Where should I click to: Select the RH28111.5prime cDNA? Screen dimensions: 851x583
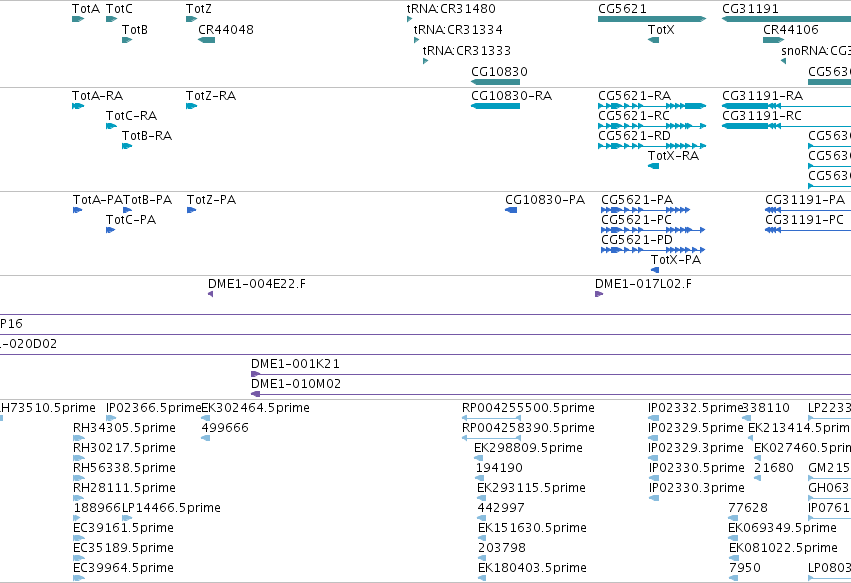pyautogui.click(x=79, y=498)
